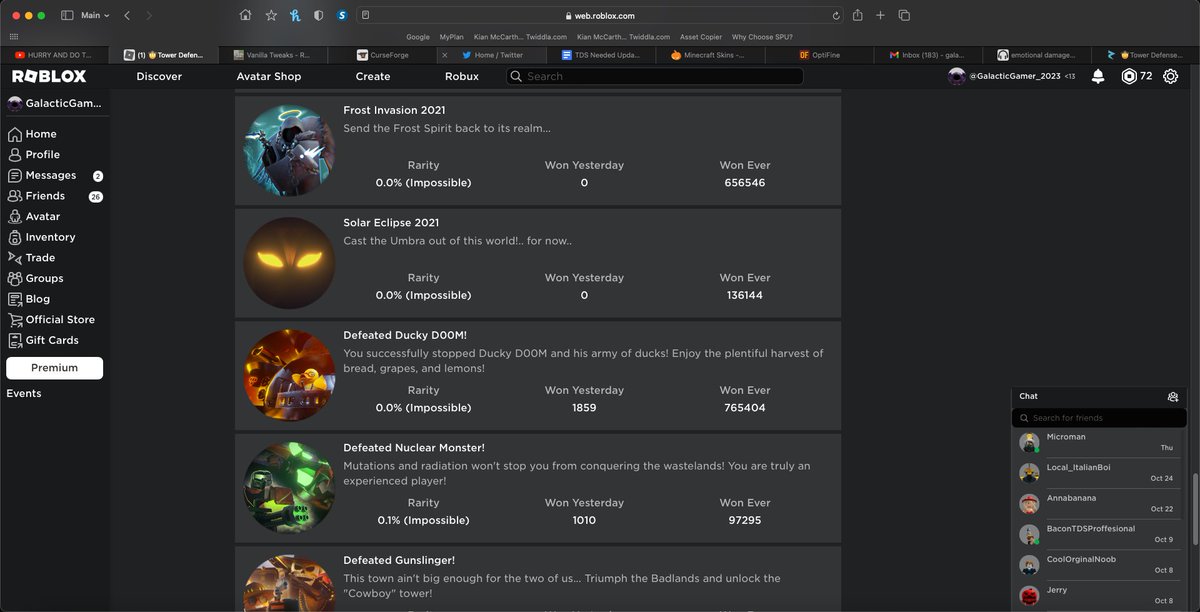
Task: Click the Frost Invasion 2021 title
Action: coord(394,110)
